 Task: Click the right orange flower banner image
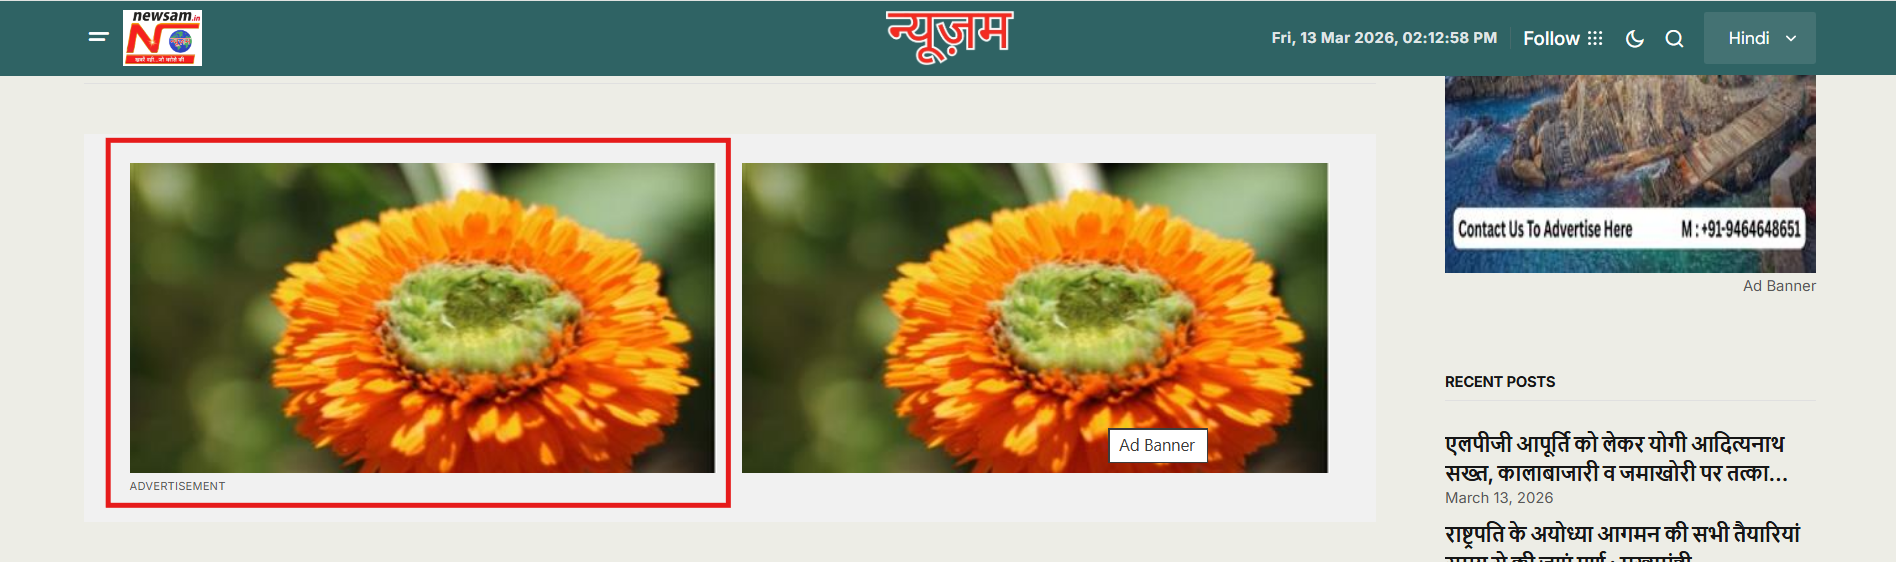[1035, 318]
